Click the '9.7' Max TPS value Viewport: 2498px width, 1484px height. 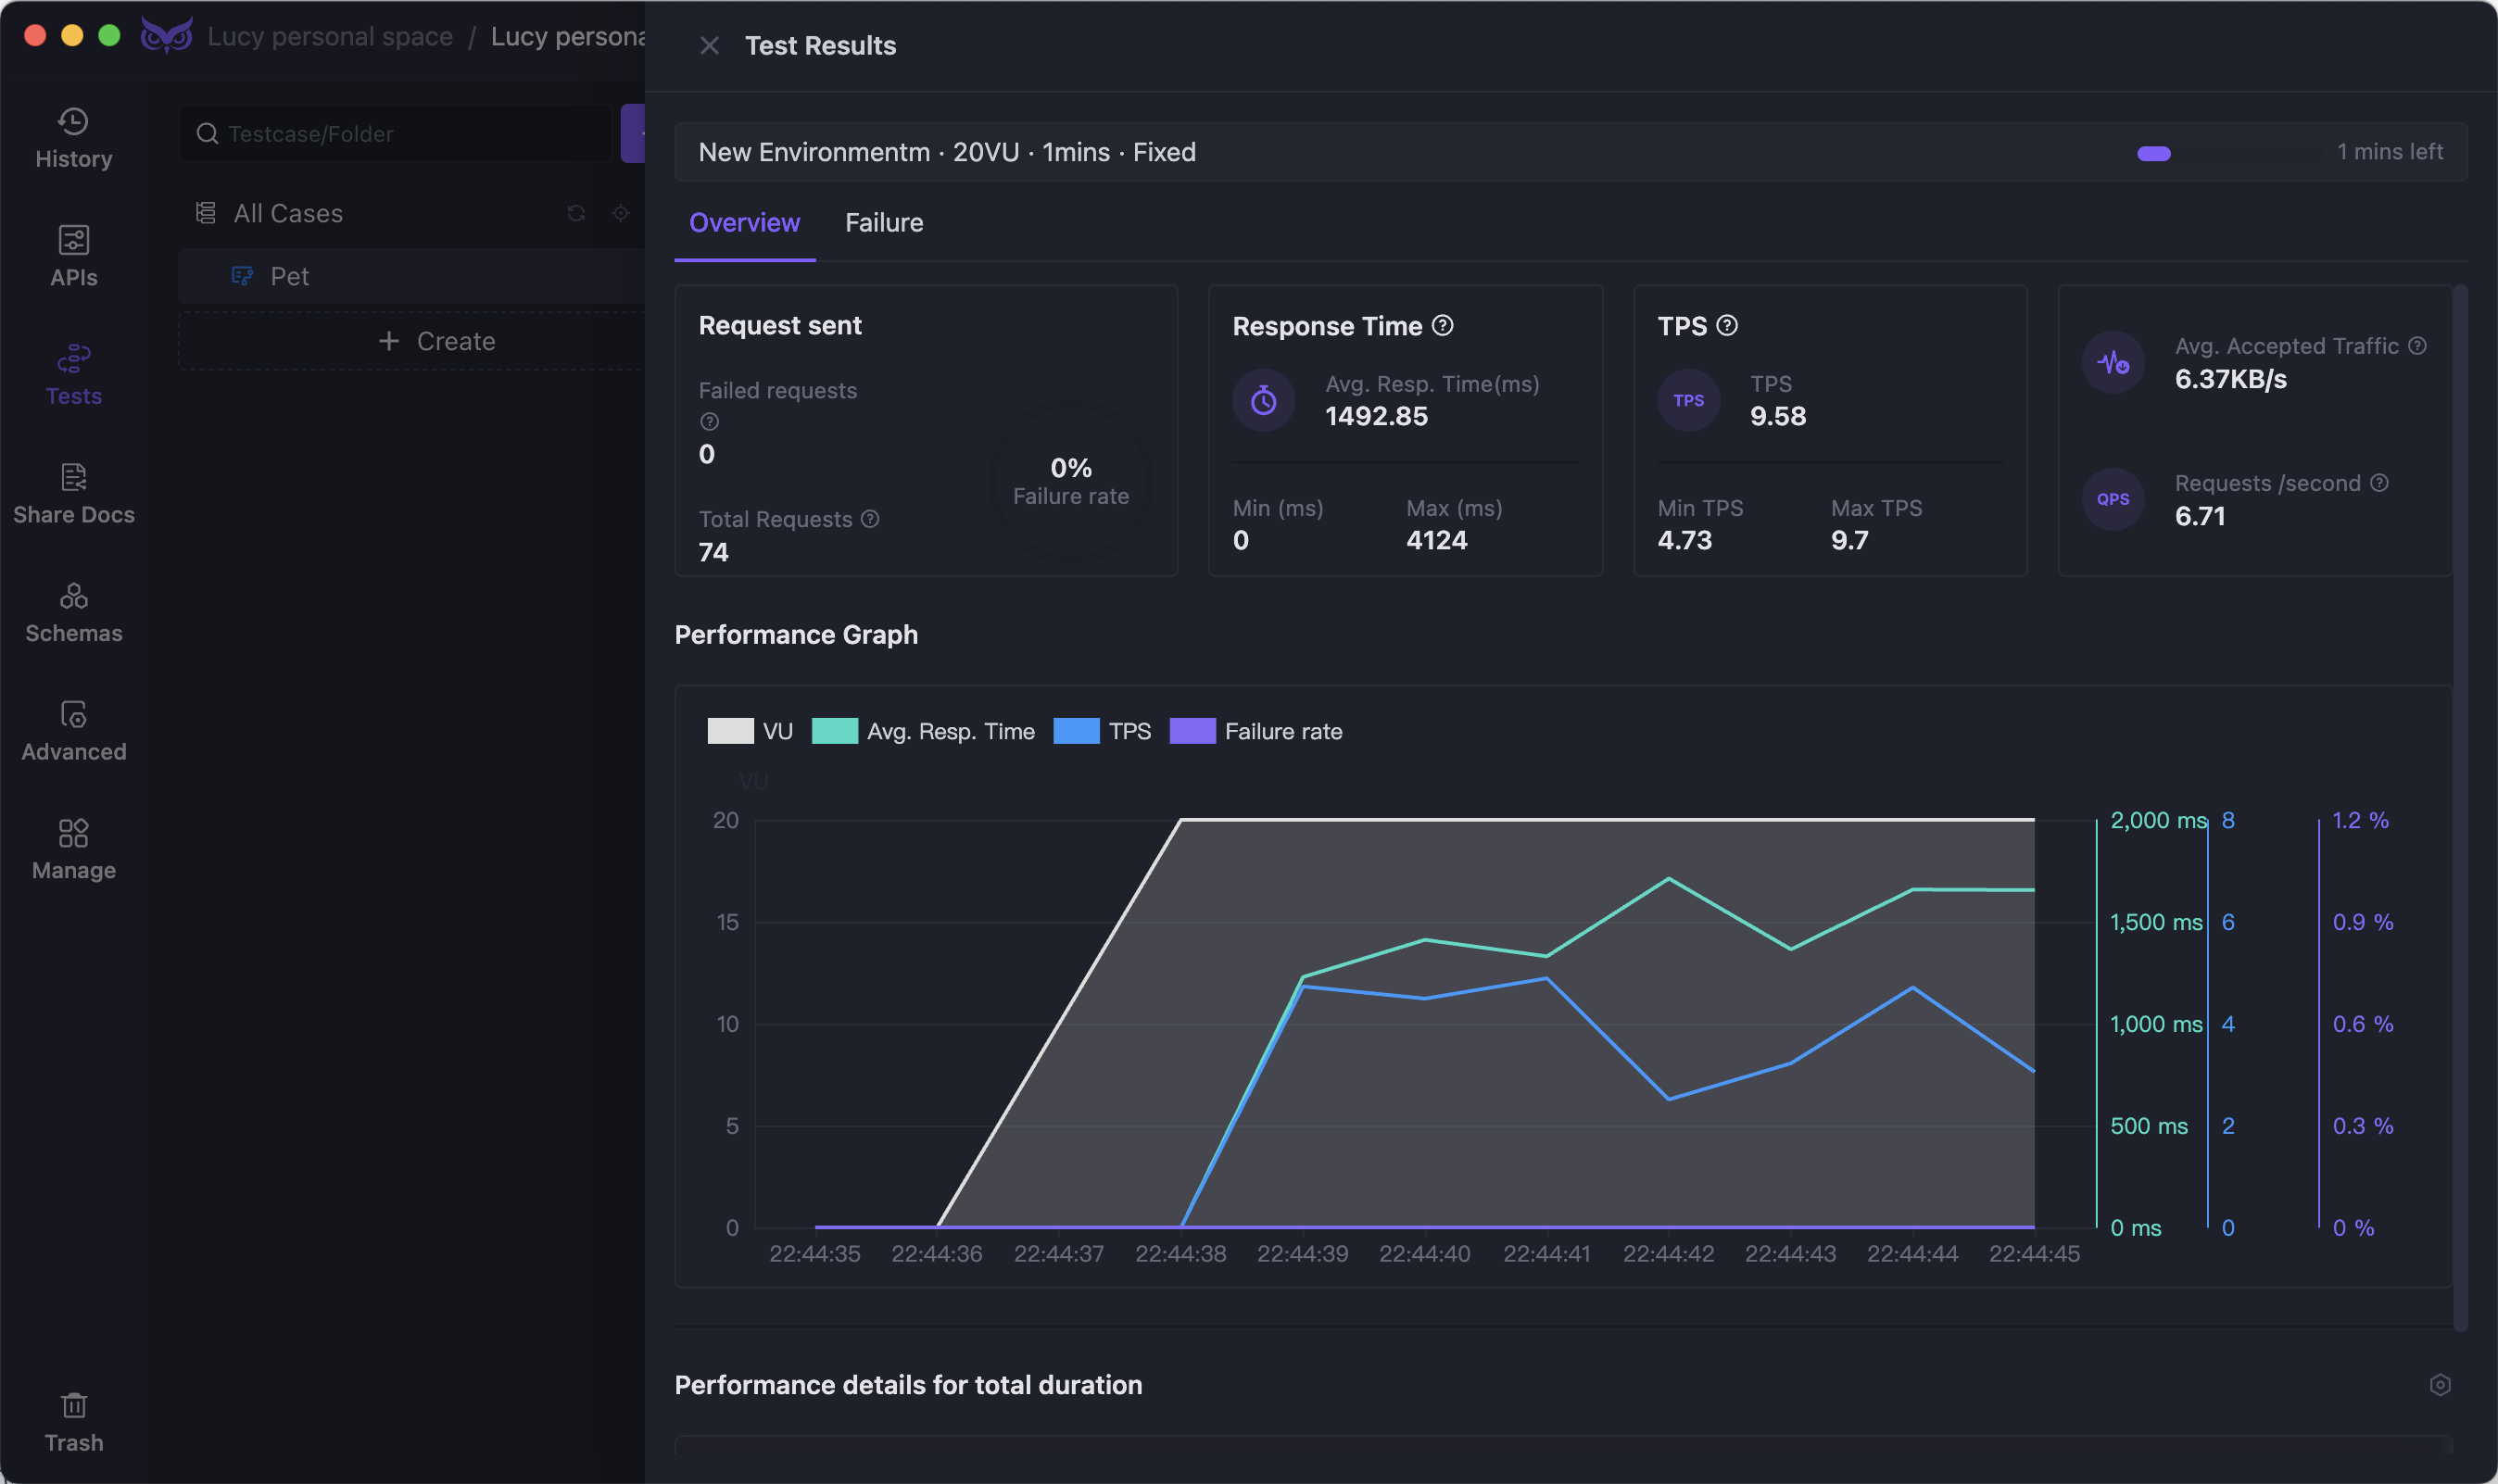1849,540
